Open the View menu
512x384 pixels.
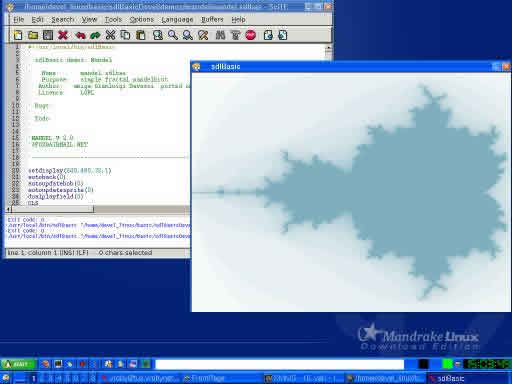[x=89, y=20]
